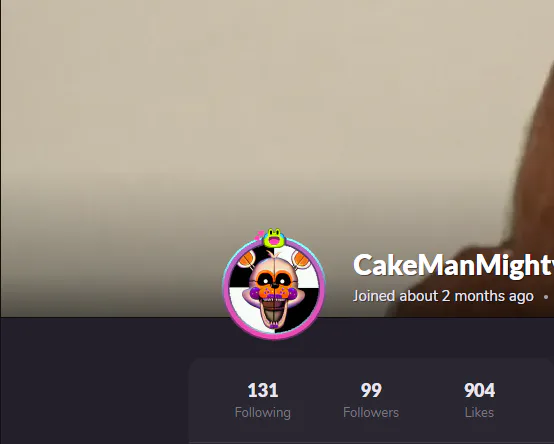
Task: Click the pink ring avatar frame border
Action: (274, 337)
